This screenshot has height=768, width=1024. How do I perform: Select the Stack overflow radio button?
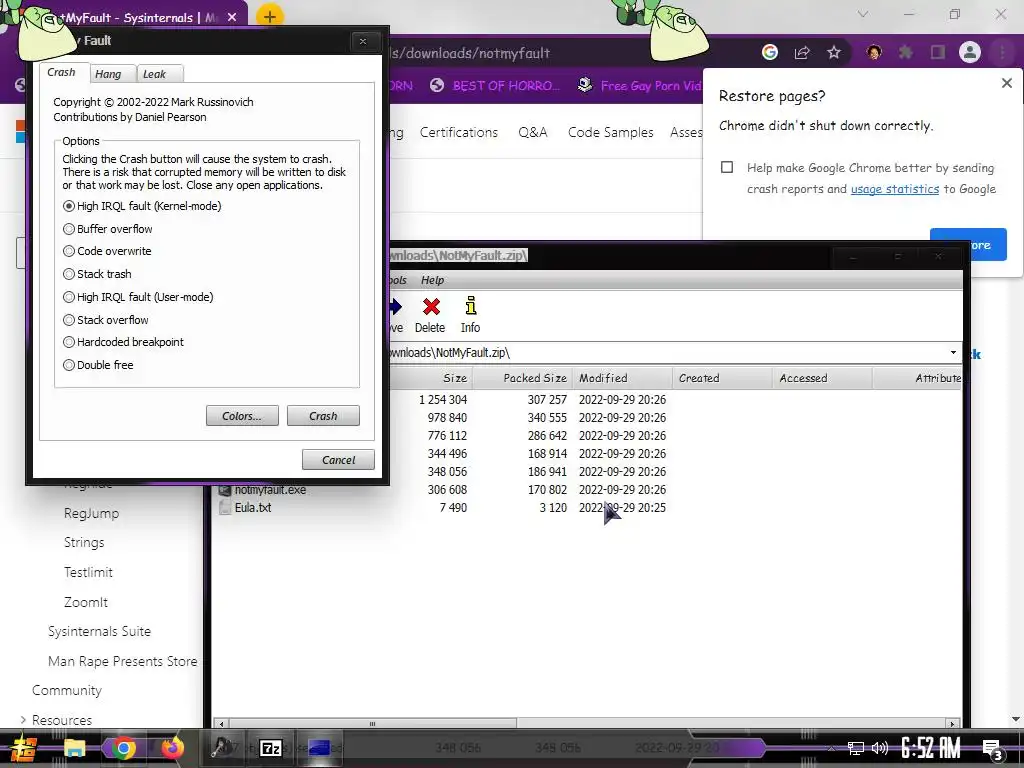tap(69, 319)
